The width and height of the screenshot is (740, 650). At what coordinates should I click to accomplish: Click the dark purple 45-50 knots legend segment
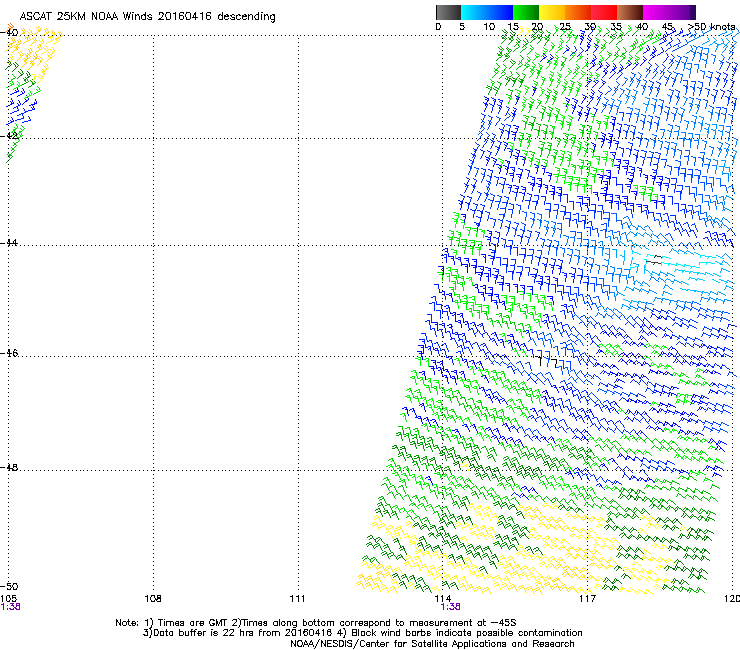(x=682, y=12)
